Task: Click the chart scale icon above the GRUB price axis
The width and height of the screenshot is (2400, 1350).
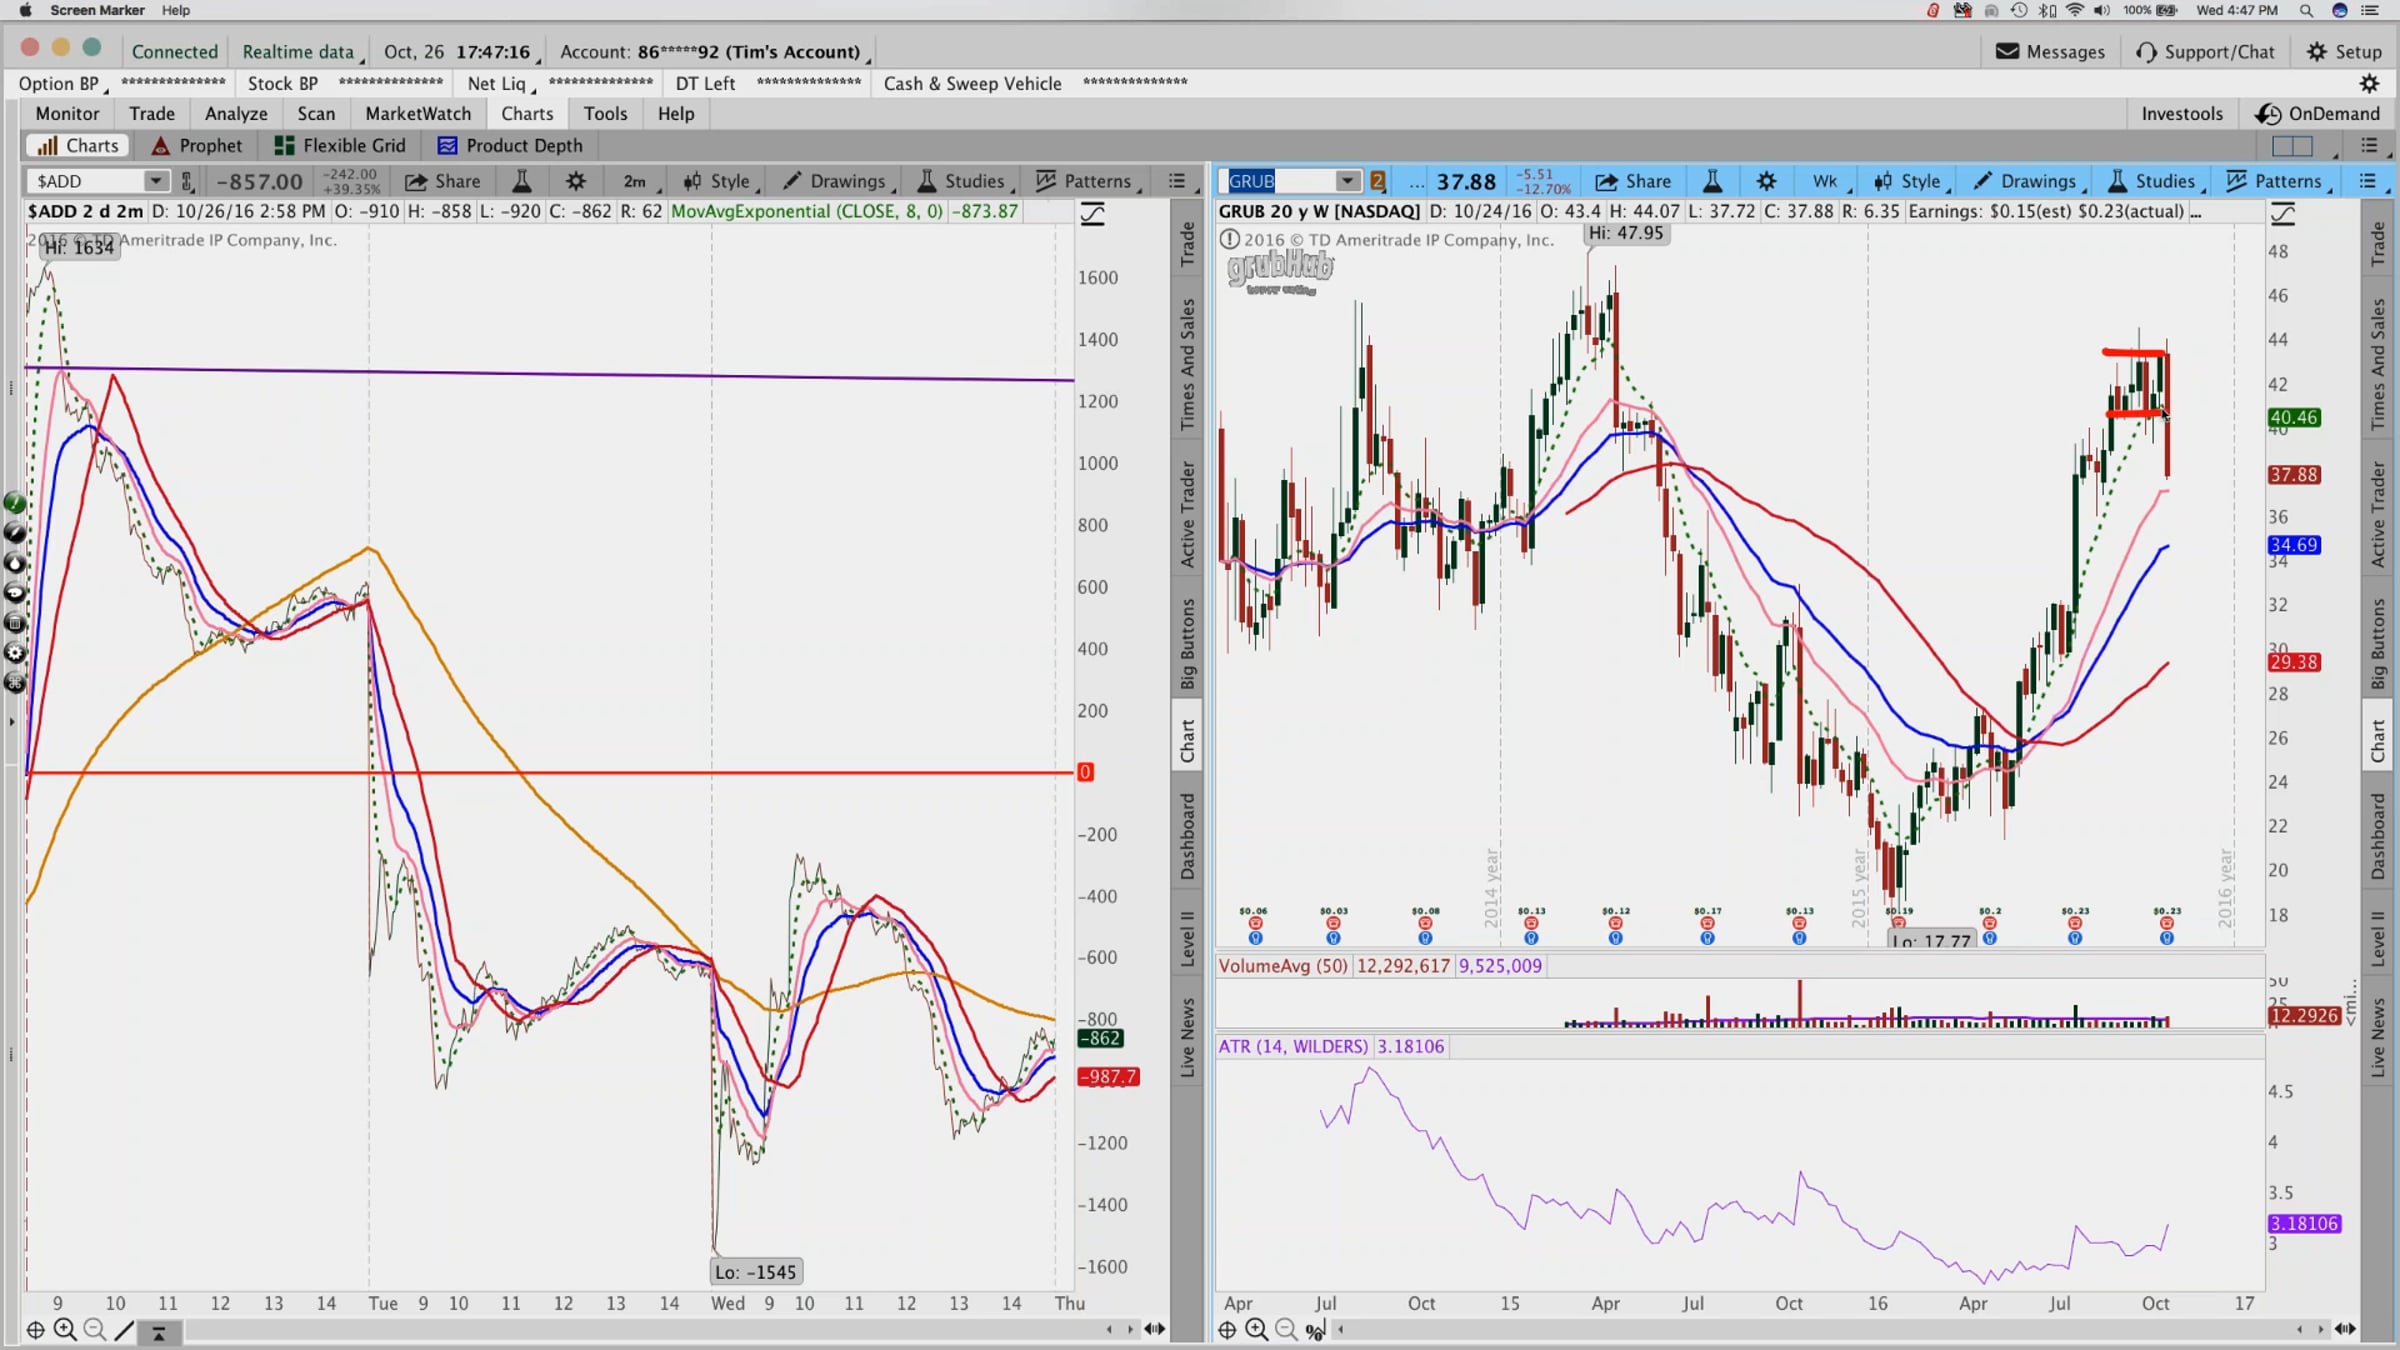Action: 2283,213
